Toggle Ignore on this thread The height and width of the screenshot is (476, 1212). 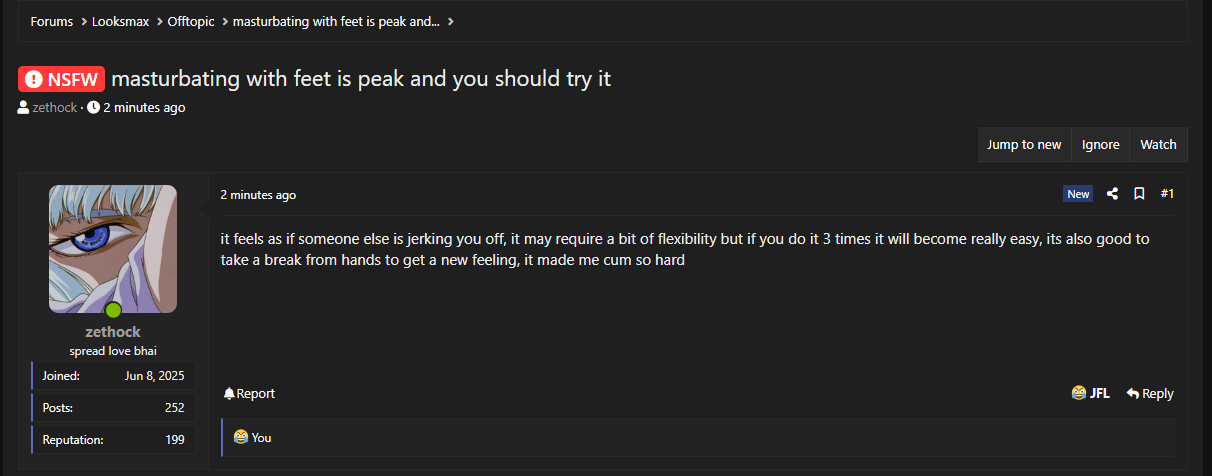pyautogui.click(x=1100, y=145)
